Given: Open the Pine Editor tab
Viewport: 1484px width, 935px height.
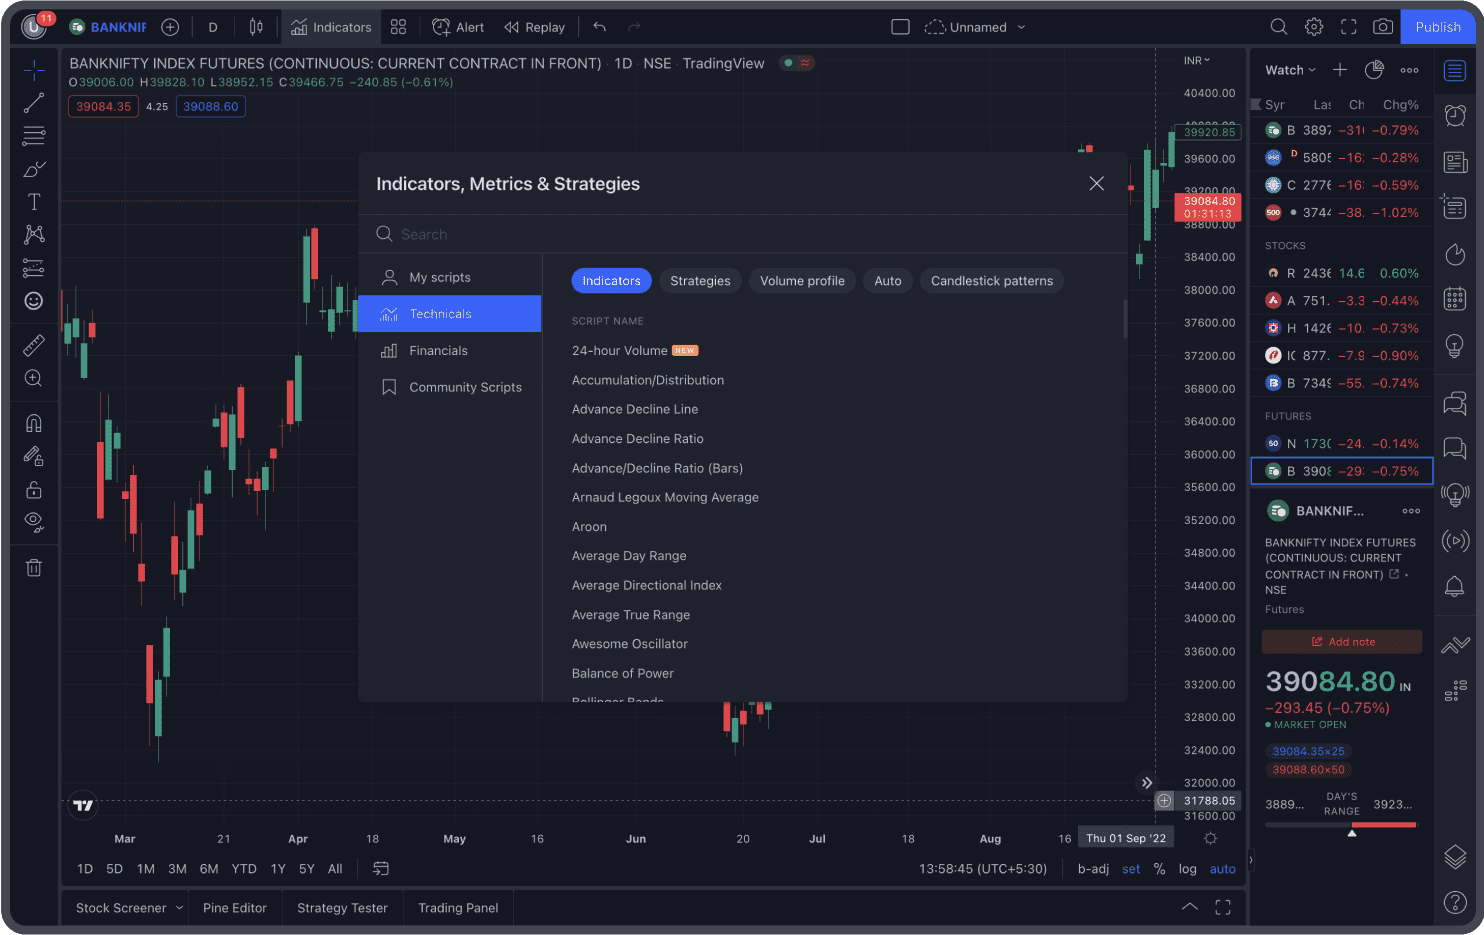Looking at the screenshot, I should point(235,908).
